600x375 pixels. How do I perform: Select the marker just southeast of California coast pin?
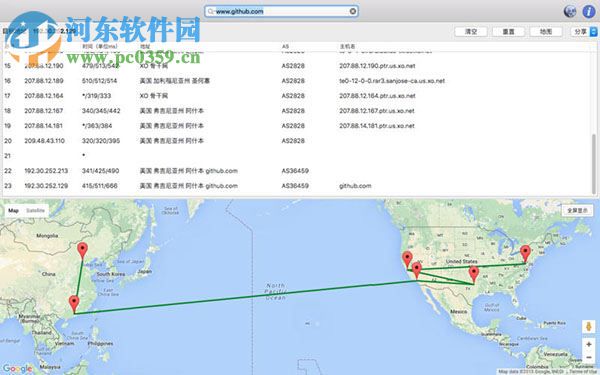pos(417,271)
